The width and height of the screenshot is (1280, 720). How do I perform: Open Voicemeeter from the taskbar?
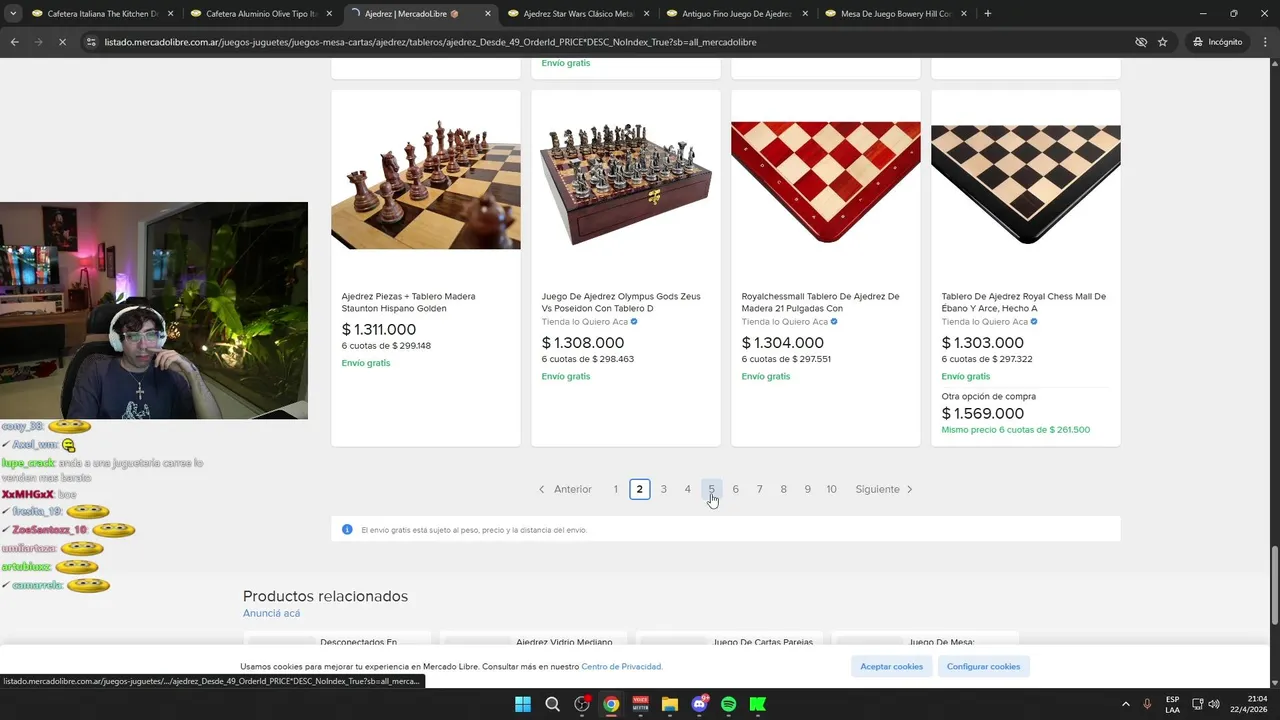tap(640, 704)
